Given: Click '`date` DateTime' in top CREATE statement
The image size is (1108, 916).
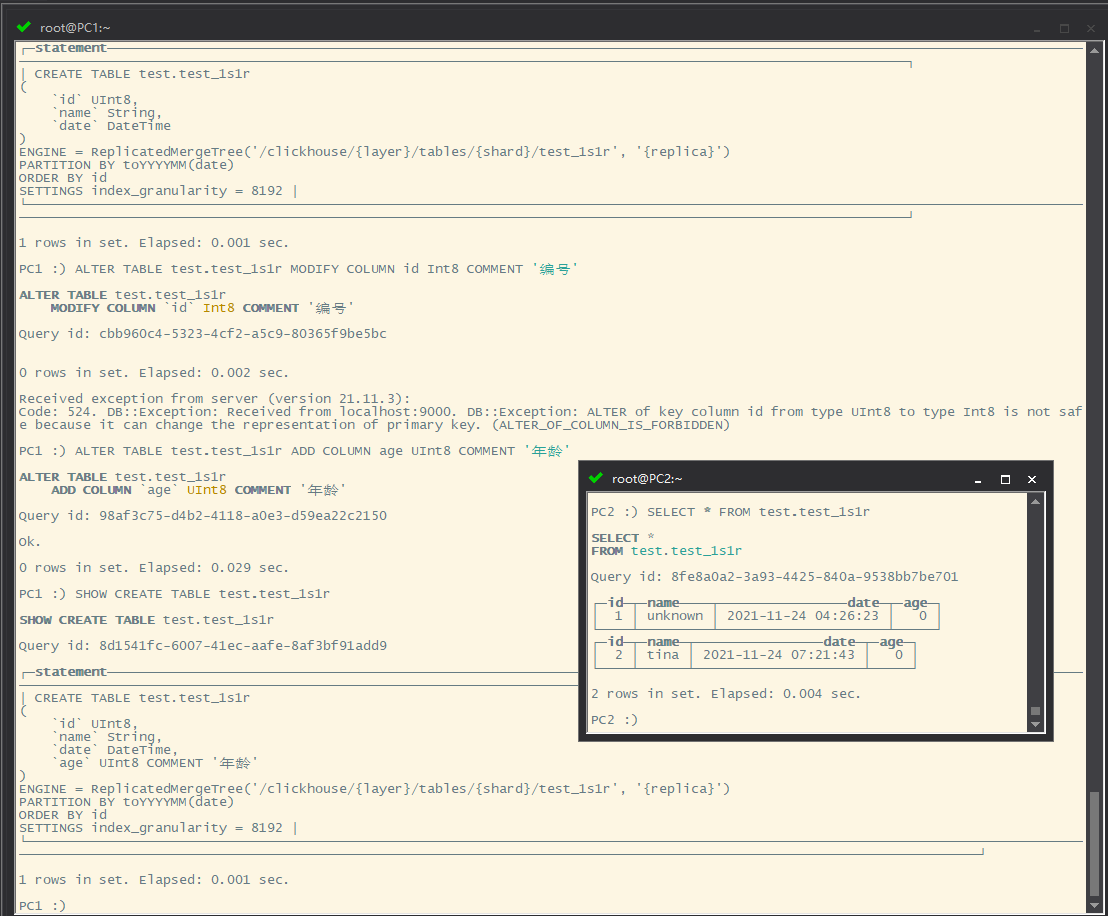Looking at the screenshot, I should click(111, 126).
